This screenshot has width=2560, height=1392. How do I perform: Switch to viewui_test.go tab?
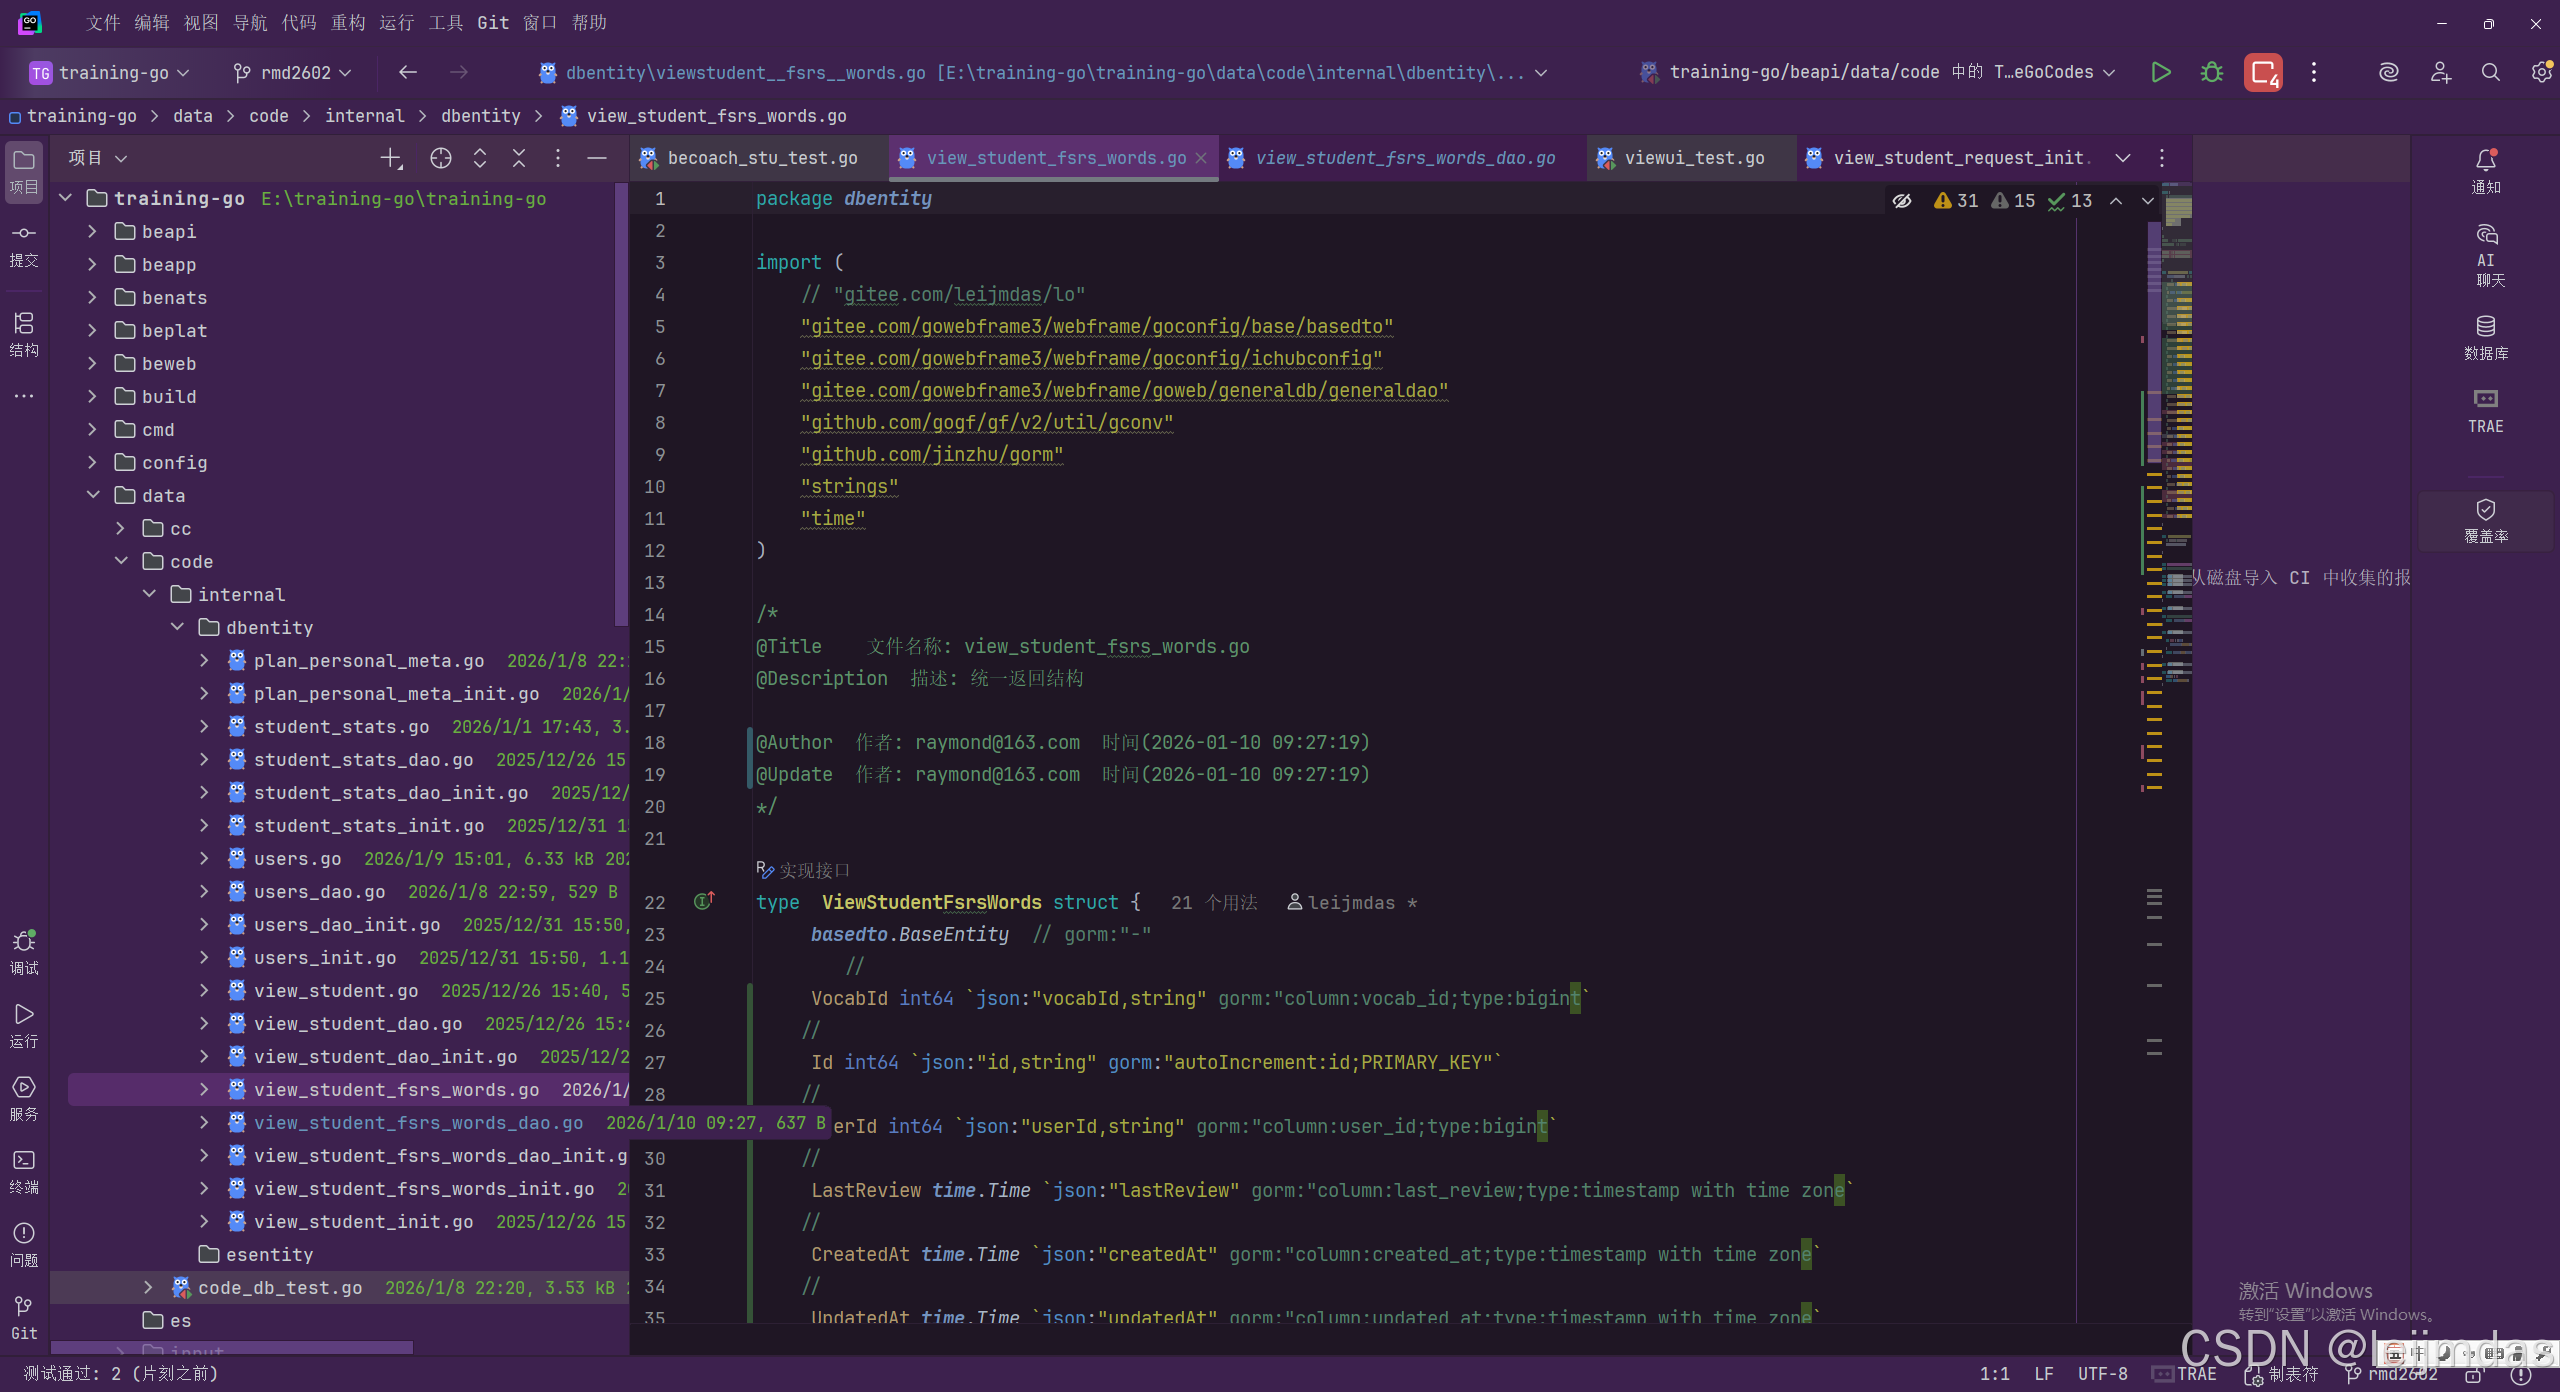click(1693, 158)
